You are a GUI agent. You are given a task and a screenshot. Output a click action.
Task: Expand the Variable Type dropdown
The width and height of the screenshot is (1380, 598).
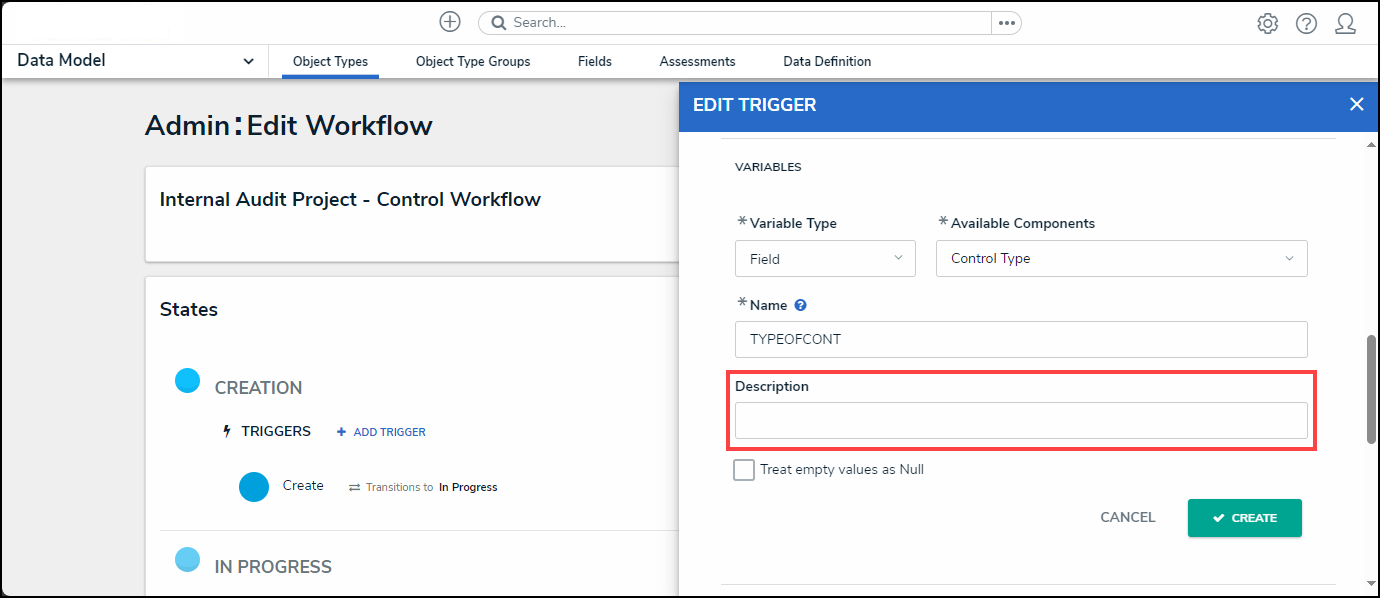(x=825, y=259)
